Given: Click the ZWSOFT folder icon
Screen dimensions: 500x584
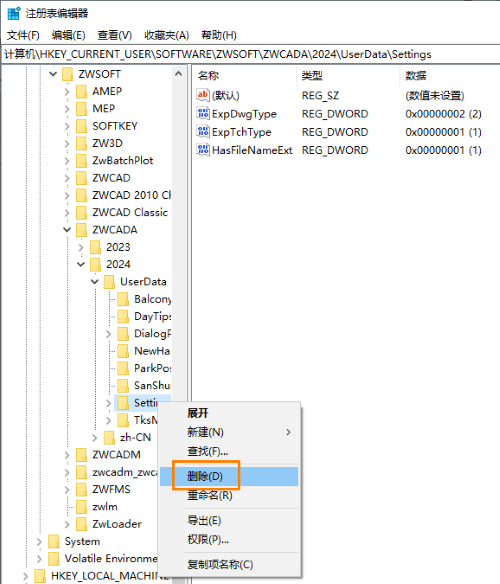Looking at the screenshot, I should point(67,74).
